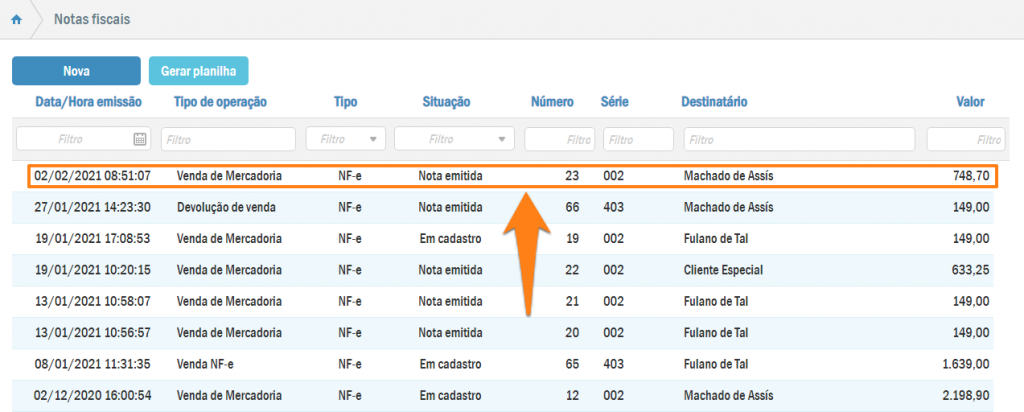Screen dimensions: 1024x412
Task: Open the Tipo filter dropdown
Action: [346, 139]
